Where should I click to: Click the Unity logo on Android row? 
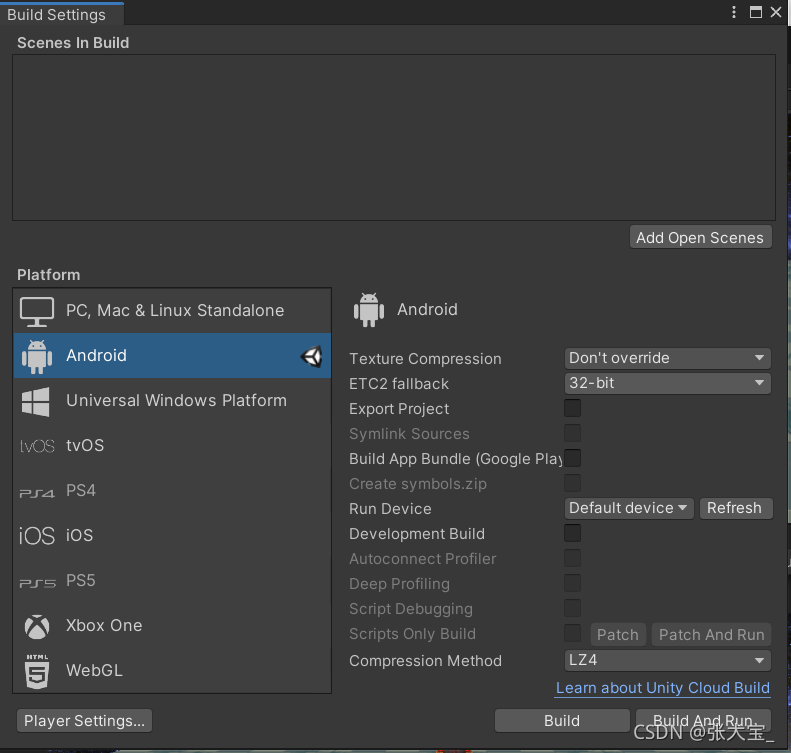[x=311, y=357]
